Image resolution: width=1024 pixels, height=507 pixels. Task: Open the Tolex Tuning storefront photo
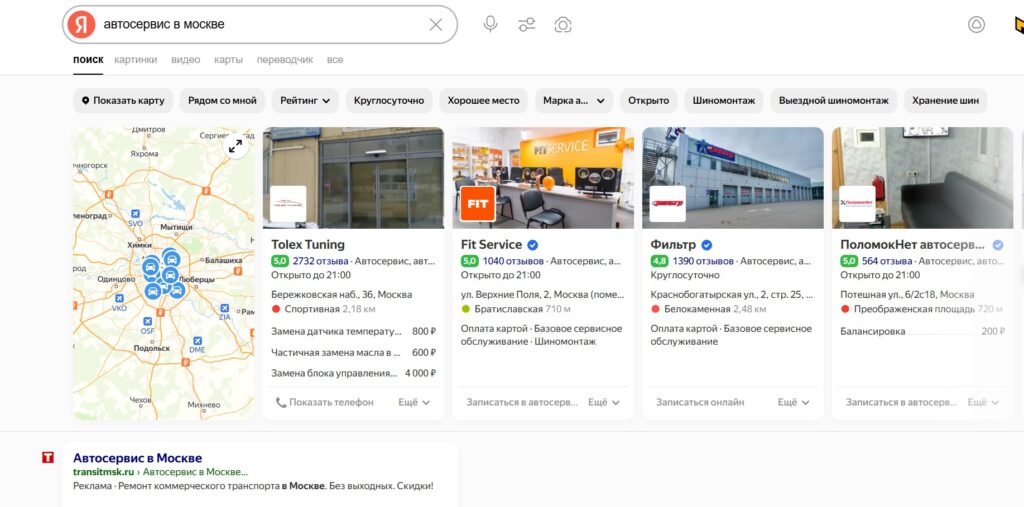pyautogui.click(x=353, y=178)
